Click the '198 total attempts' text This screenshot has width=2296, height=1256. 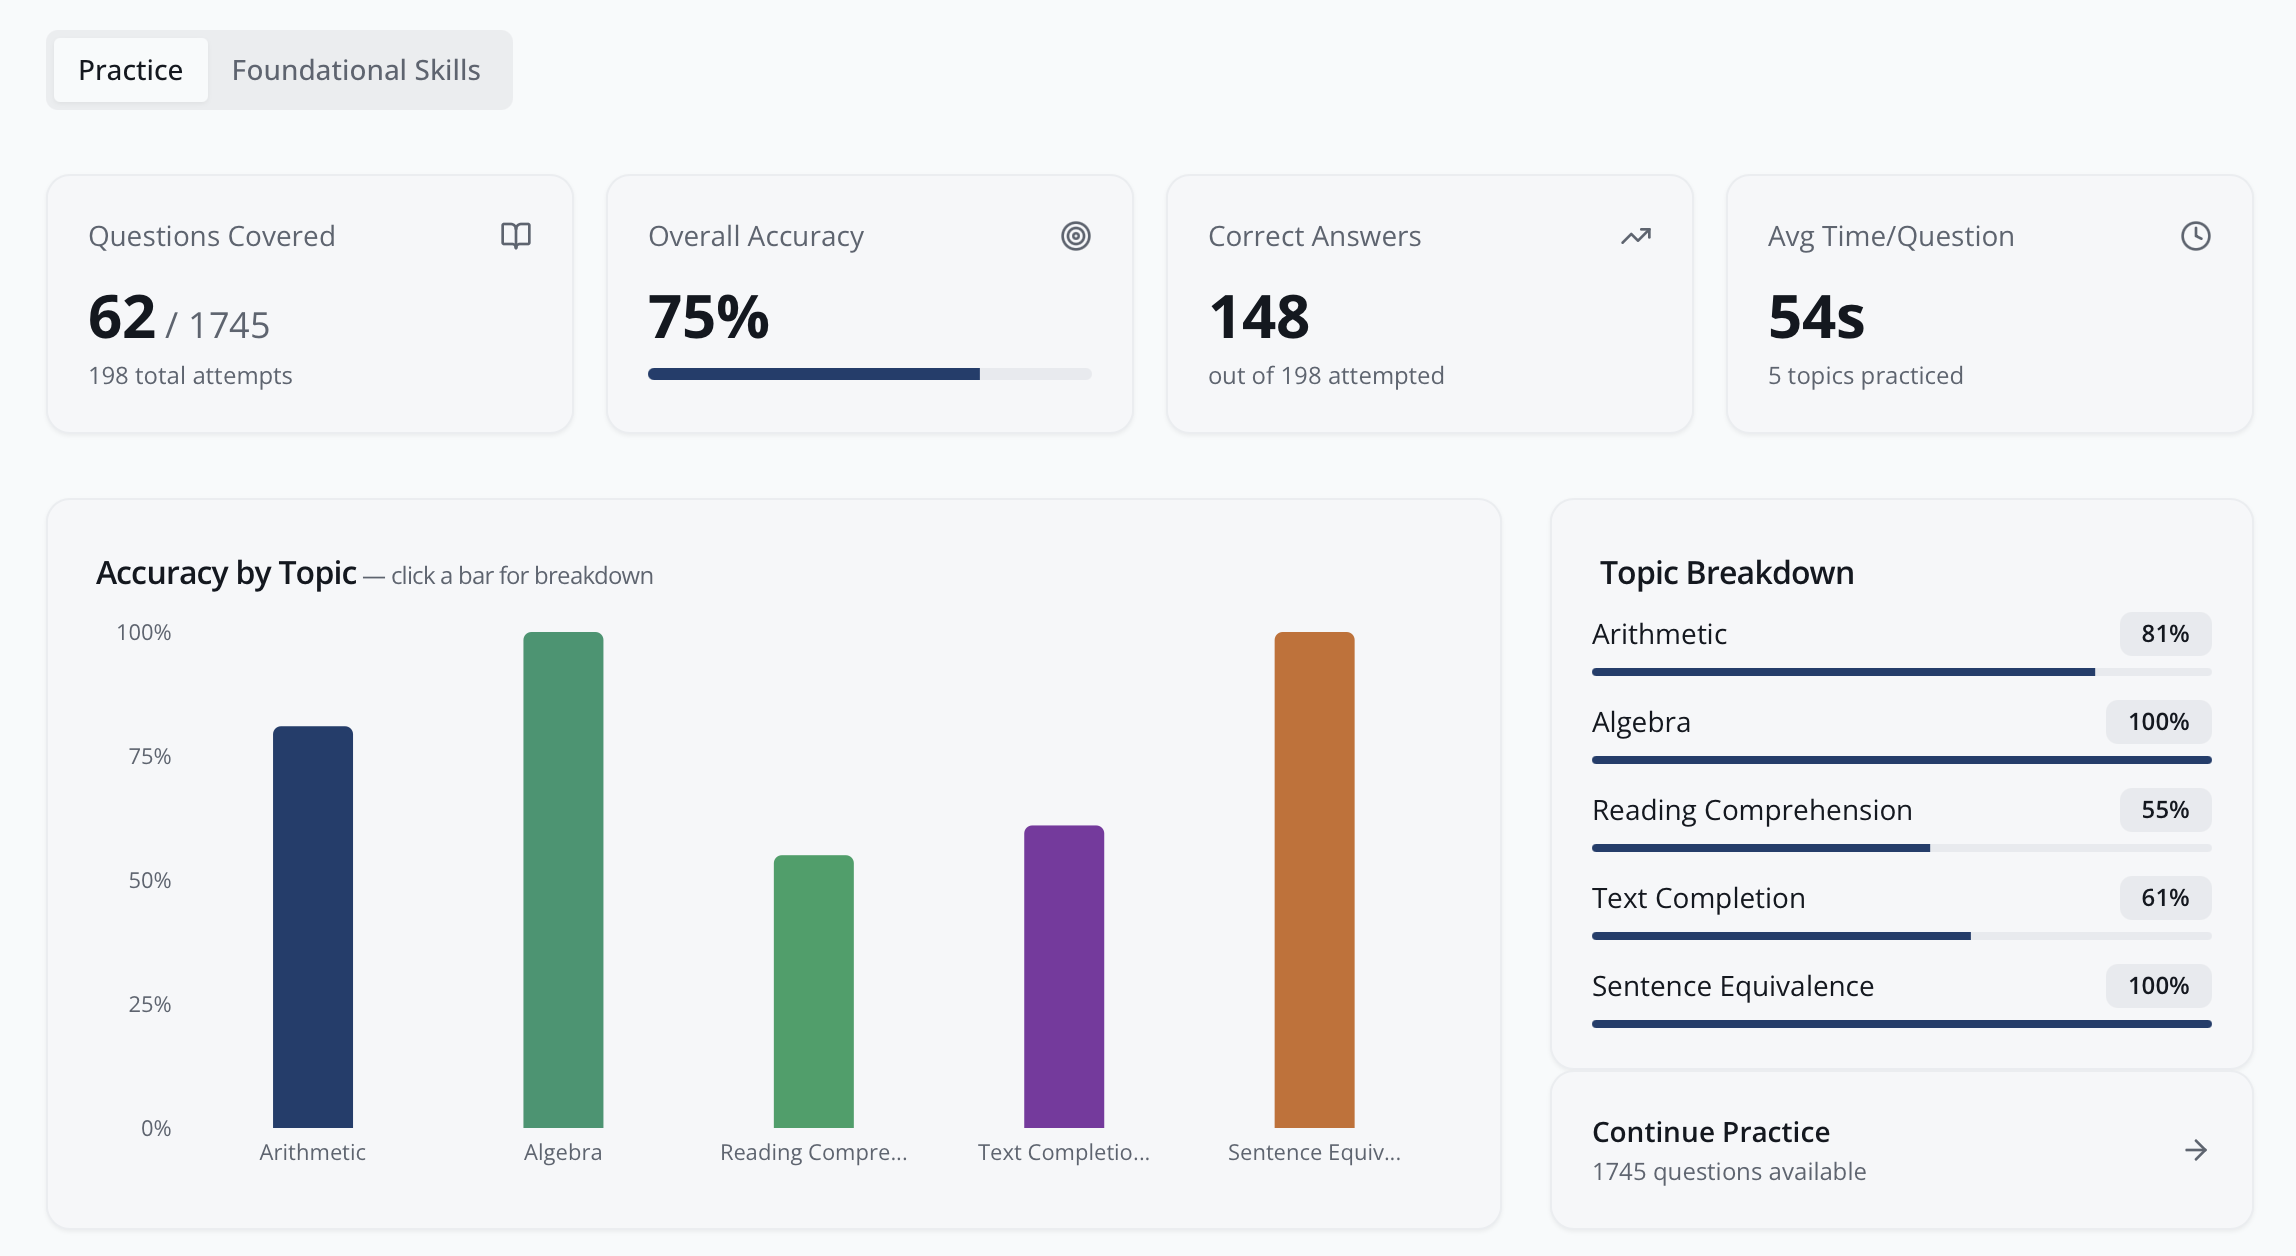point(190,376)
